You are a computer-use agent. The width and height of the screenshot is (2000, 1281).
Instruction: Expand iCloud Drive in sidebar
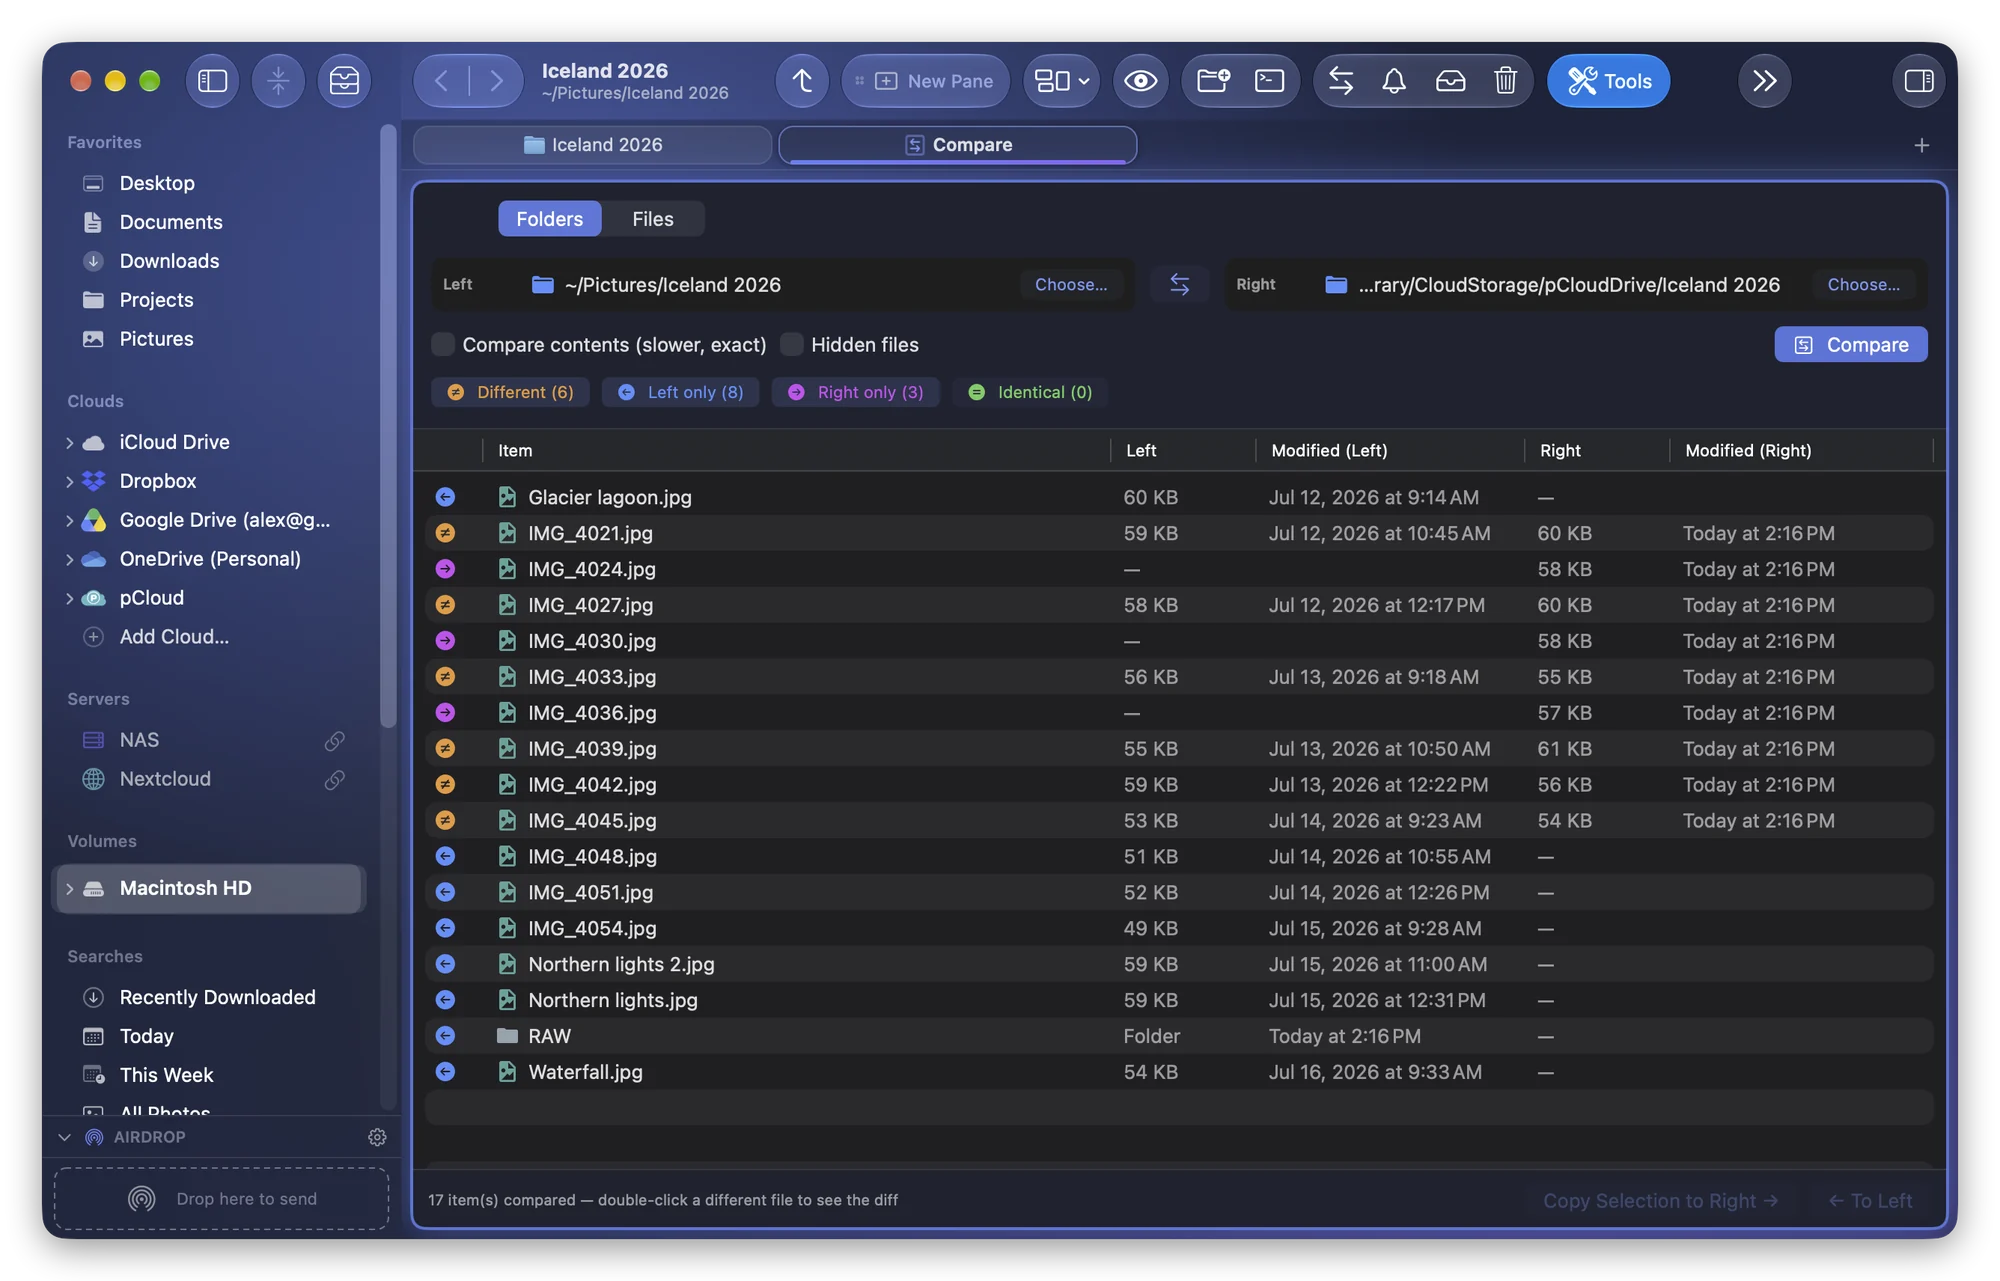[x=70, y=443]
